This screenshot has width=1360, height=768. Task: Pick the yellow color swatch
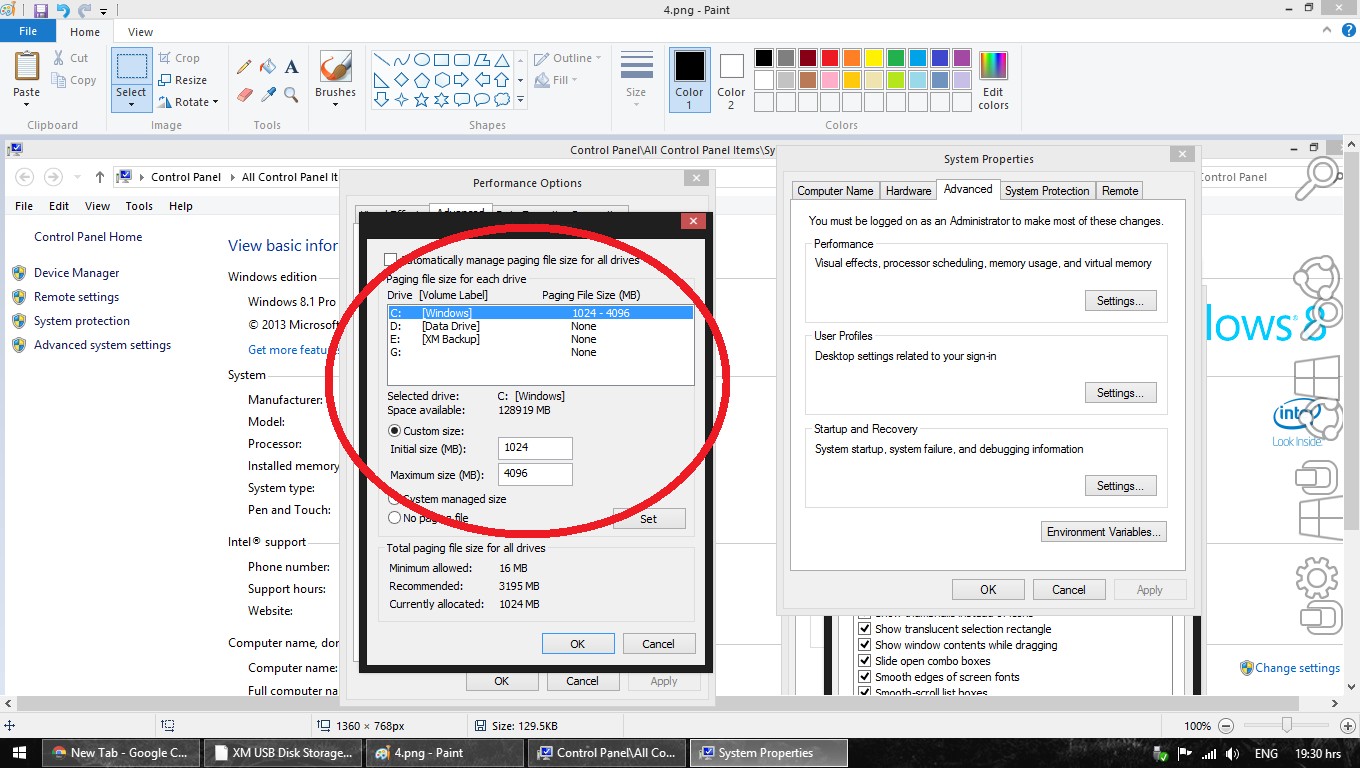click(x=873, y=58)
